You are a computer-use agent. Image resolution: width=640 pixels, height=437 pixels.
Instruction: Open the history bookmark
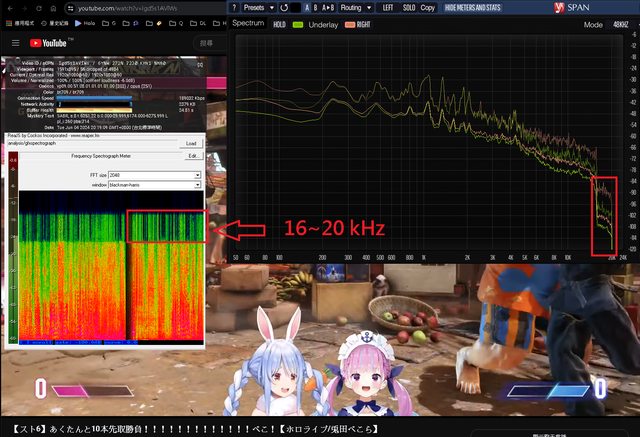(x=55, y=23)
